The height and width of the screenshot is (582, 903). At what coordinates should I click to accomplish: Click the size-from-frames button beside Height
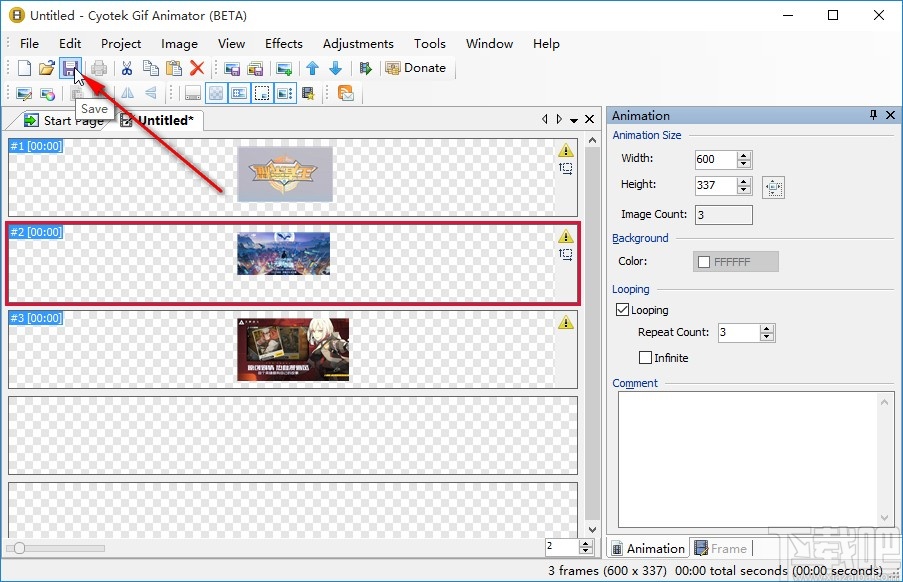click(773, 187)
